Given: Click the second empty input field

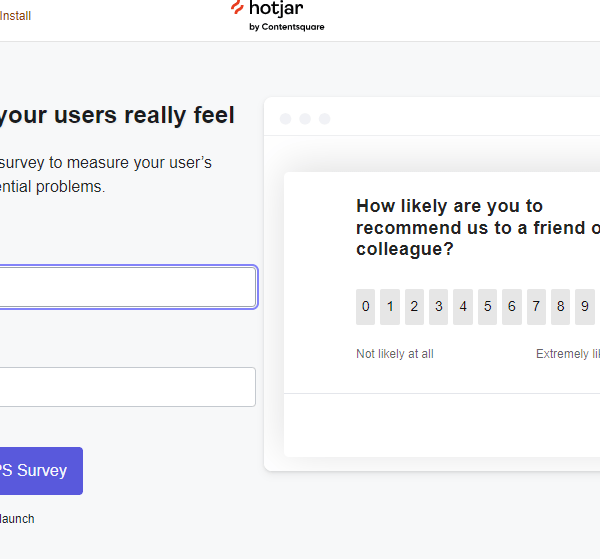Looking at the screenshot, I should [x=128, y=387].
